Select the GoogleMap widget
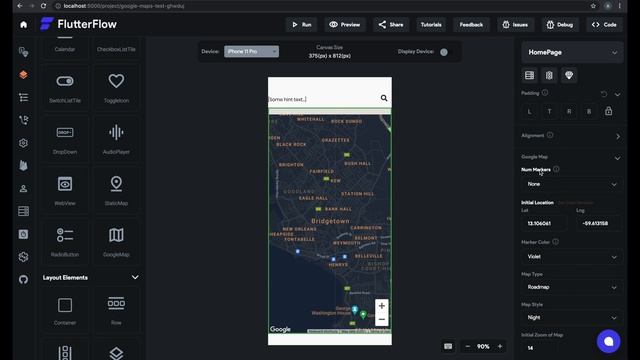640x360 pixels. [x=116, y=242]
